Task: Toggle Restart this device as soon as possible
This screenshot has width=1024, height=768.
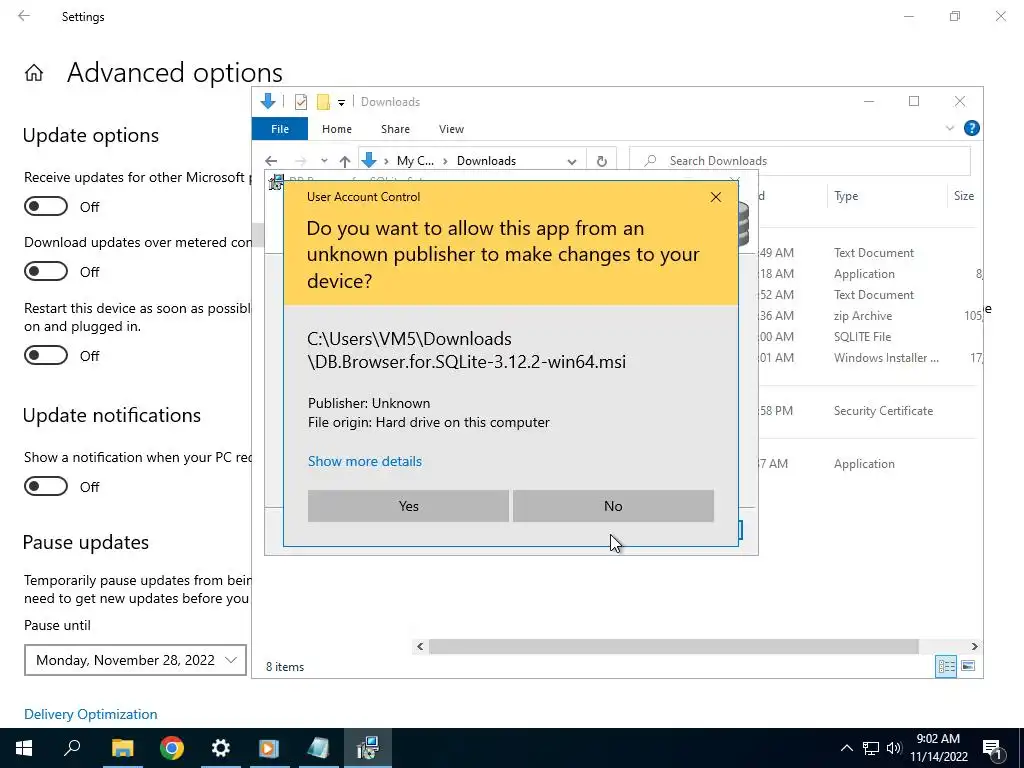Action: tap(46, 355)
